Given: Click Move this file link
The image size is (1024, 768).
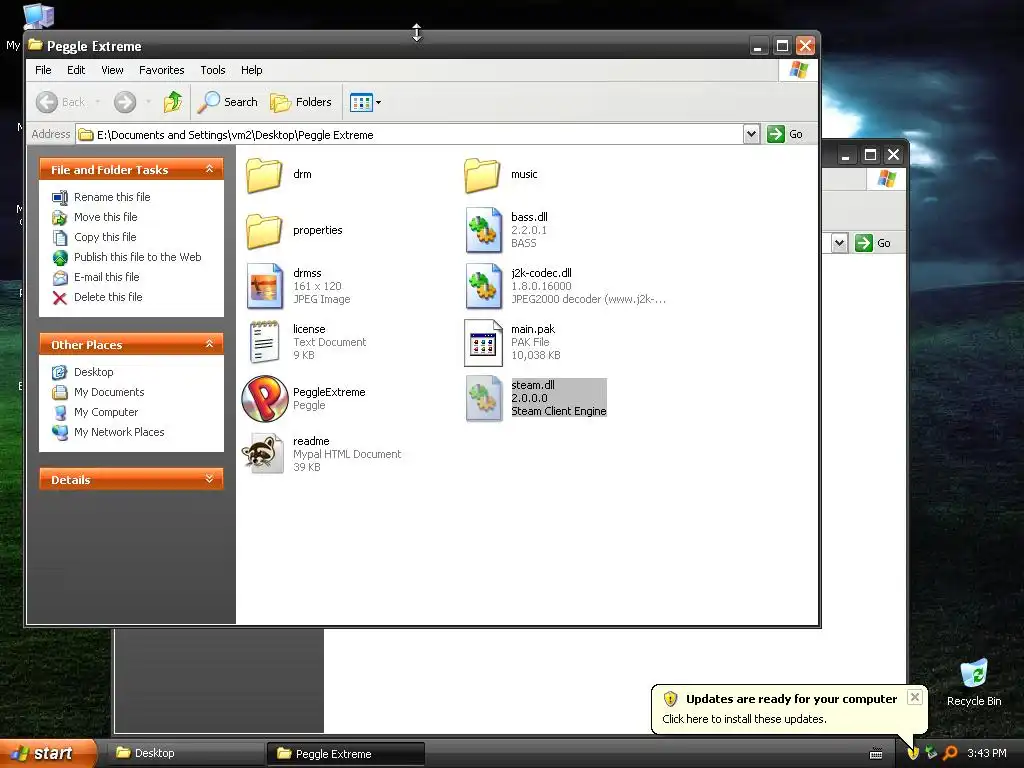Looking at the screenshot, I should click(105, 217).
